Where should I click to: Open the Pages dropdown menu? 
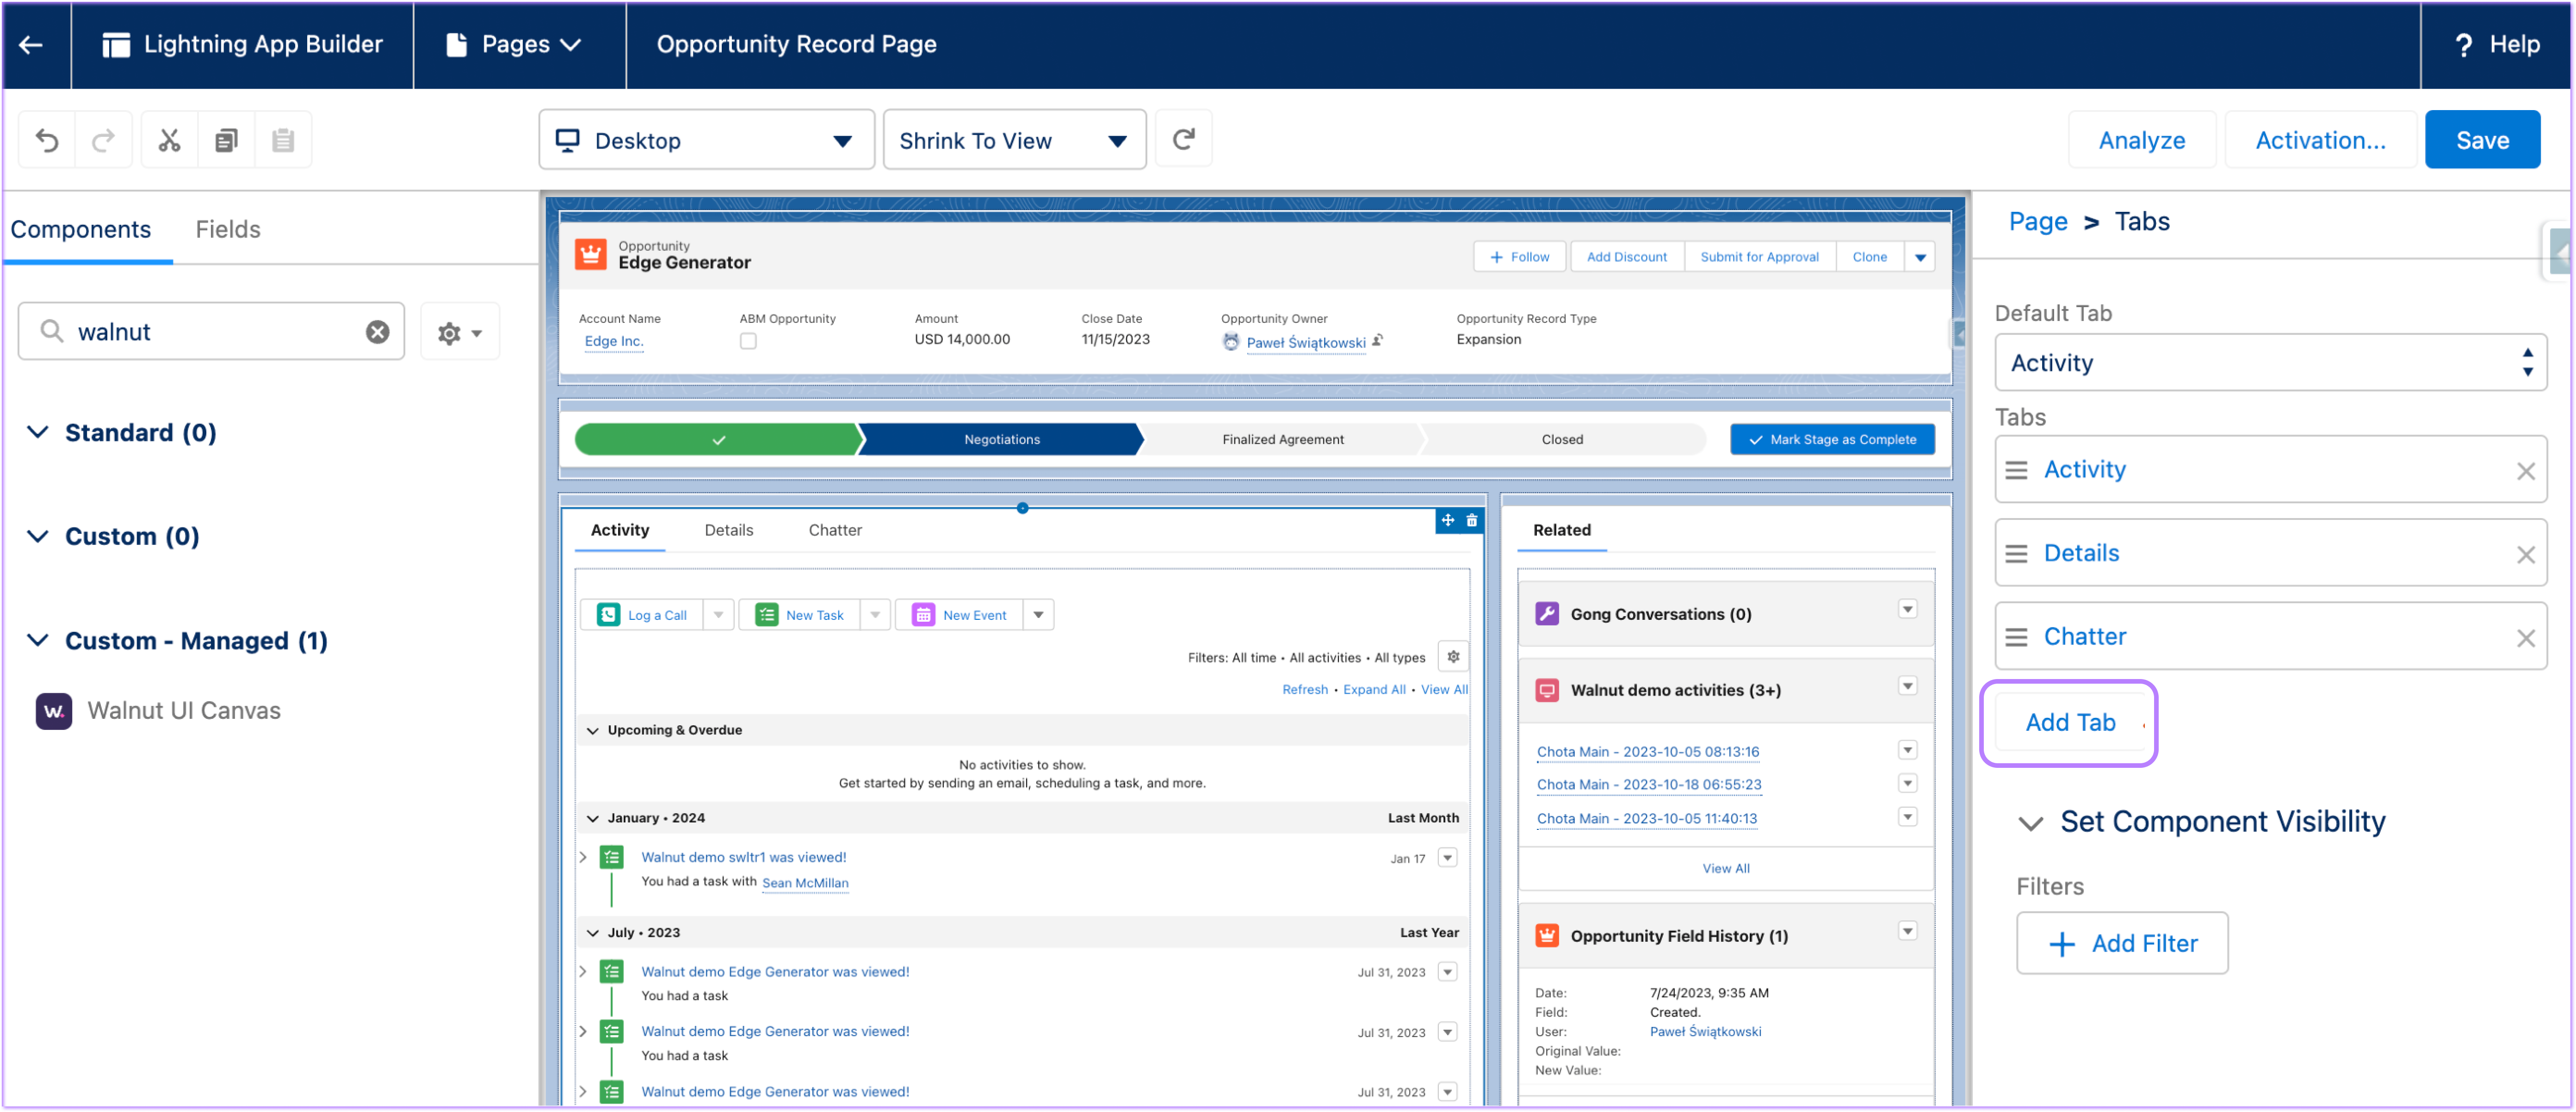point(514,44)
